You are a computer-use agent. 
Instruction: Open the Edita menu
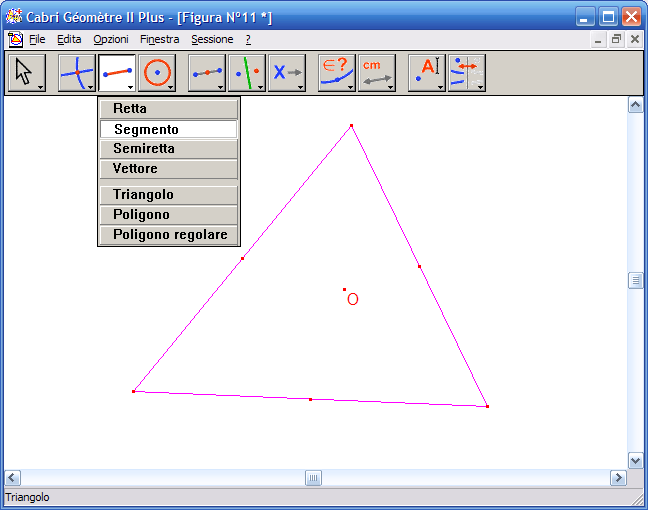pyautogui.click(x=69, y=40)
